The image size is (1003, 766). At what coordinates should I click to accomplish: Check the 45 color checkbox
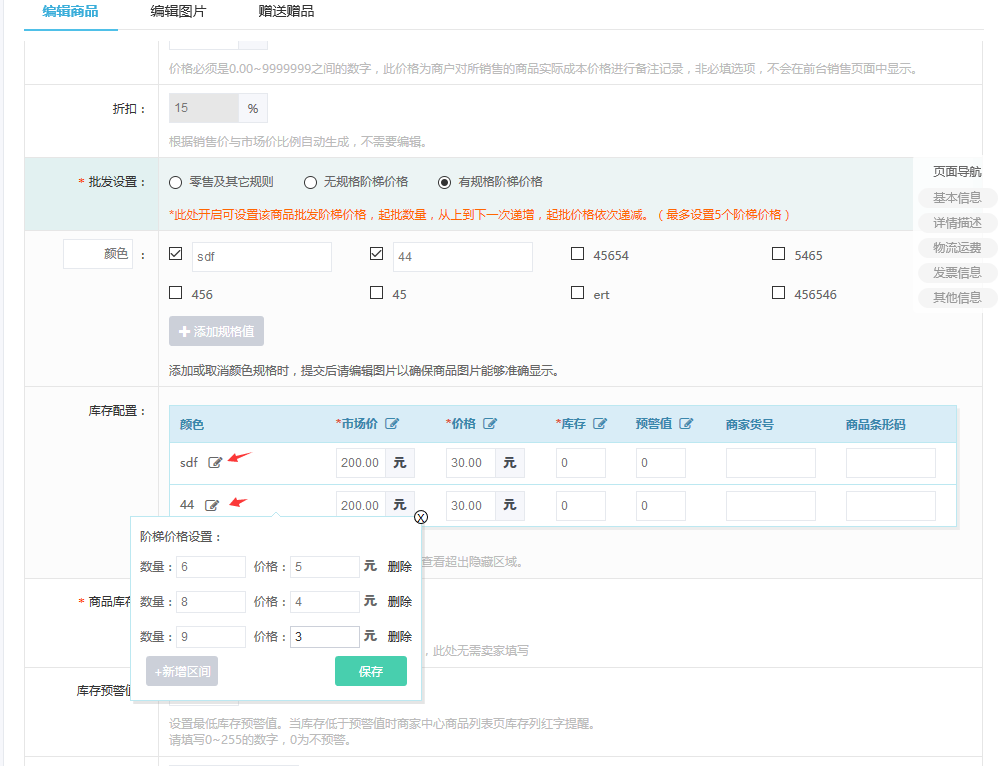click(x=376, y=292)
